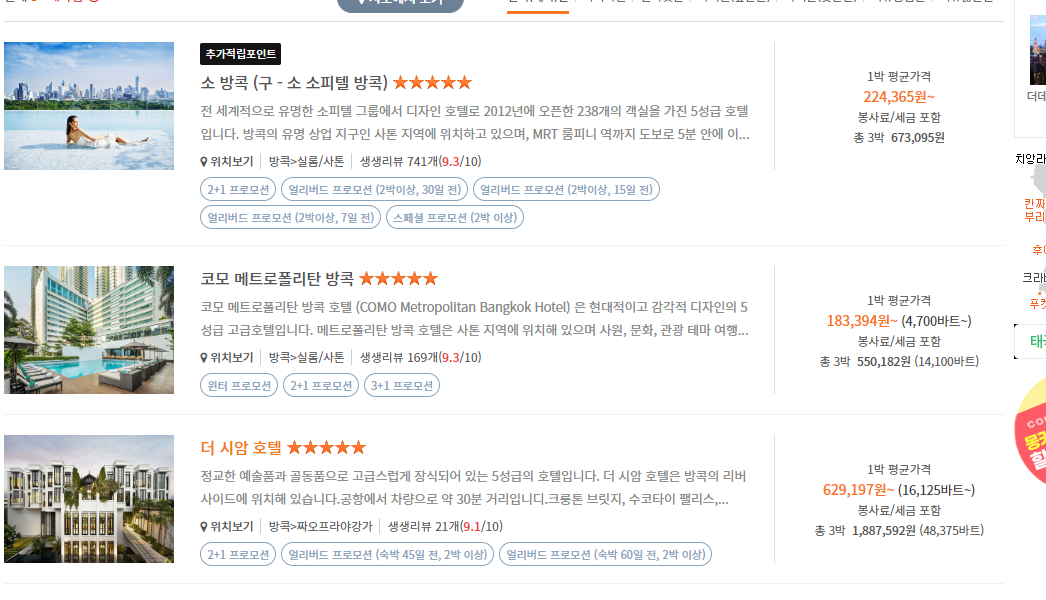Select the 3+1 프로모션 tag
The height and width of the screenshot is (600, 1046).
(402, 386)
